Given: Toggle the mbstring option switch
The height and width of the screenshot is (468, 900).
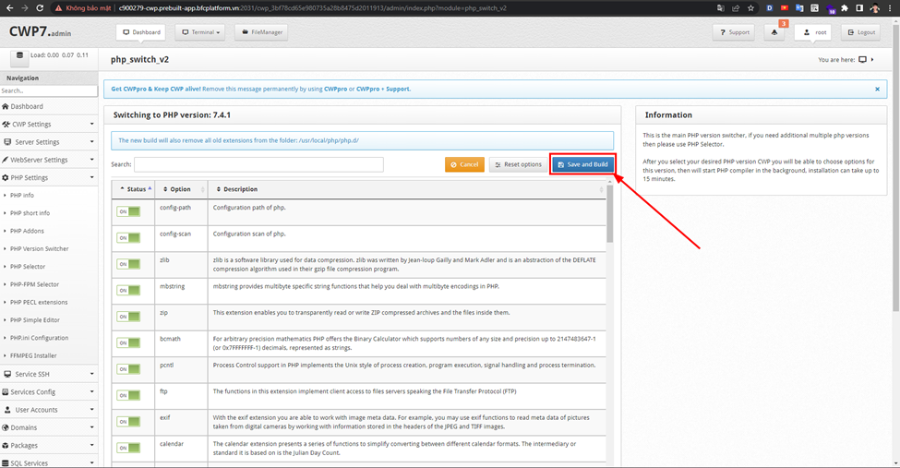Looking at the screenshot, I should point(129,290).
